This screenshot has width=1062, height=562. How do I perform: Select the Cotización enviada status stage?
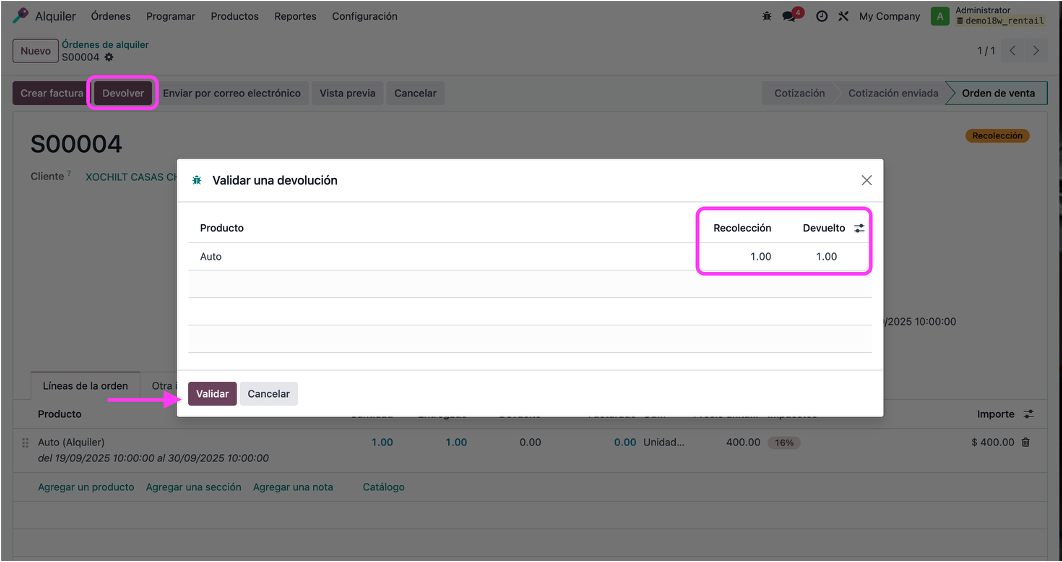point(893,93)
